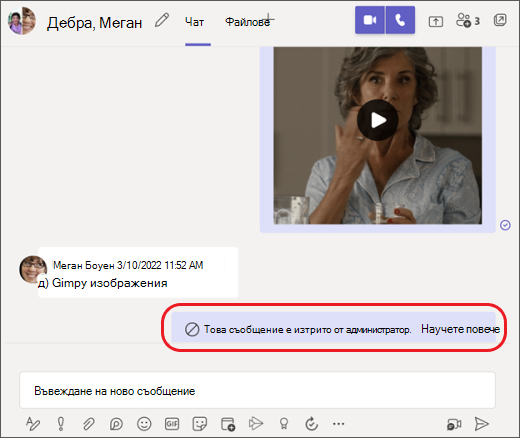Click the Въвеждане на ново съобщение field
520x438 pixels.
pyautogui.click(x=257, y=390)
